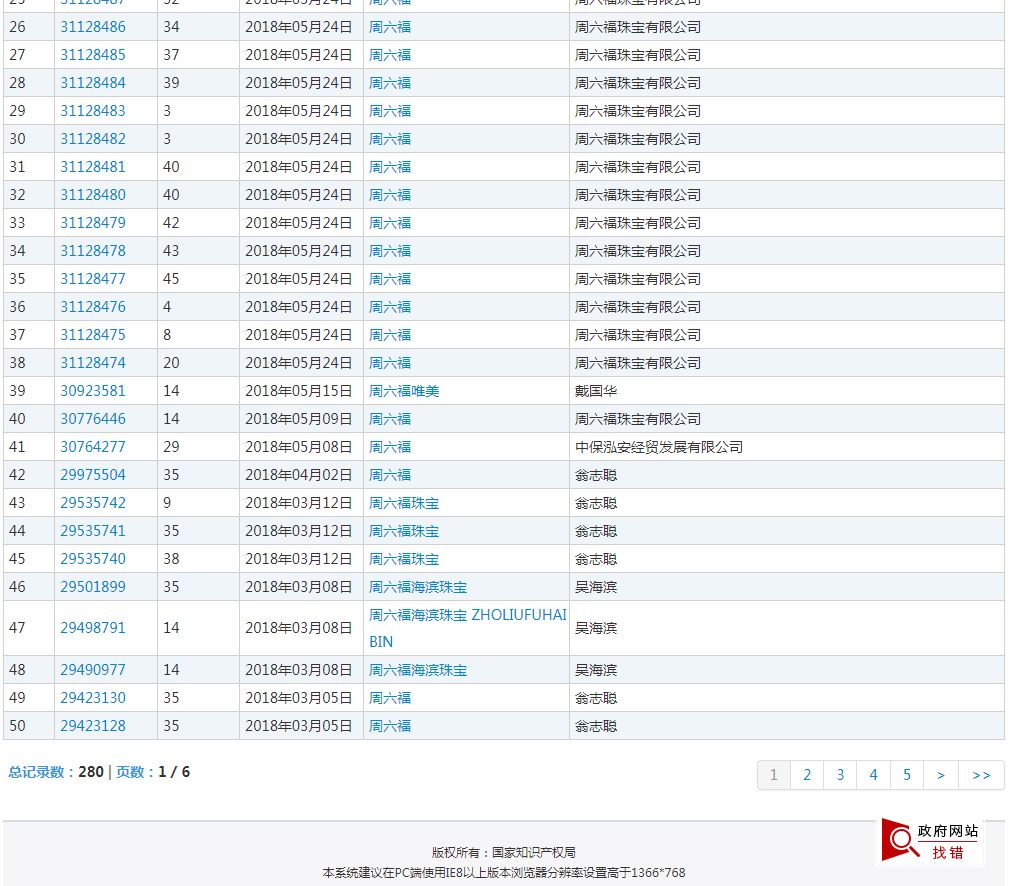
Task: Open trademark 周六福海滨珠宝 ZHOLIUFUHAIBIN
Action: pos(468,628)
